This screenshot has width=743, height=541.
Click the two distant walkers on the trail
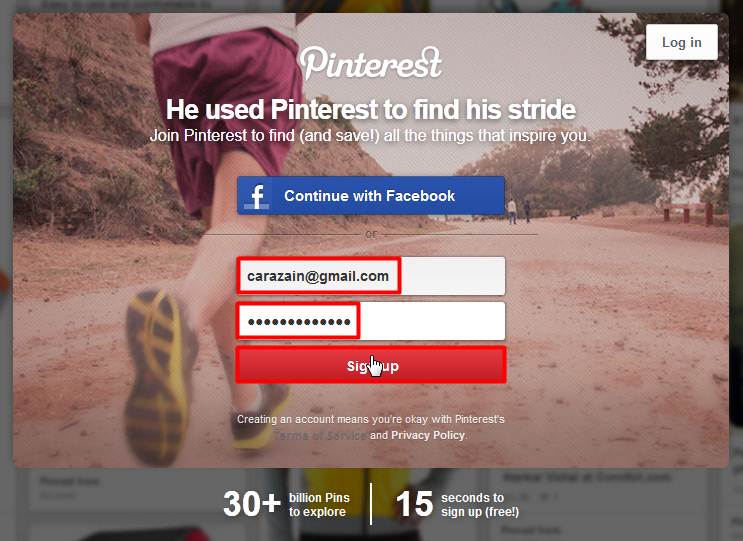tap(519, 211)
